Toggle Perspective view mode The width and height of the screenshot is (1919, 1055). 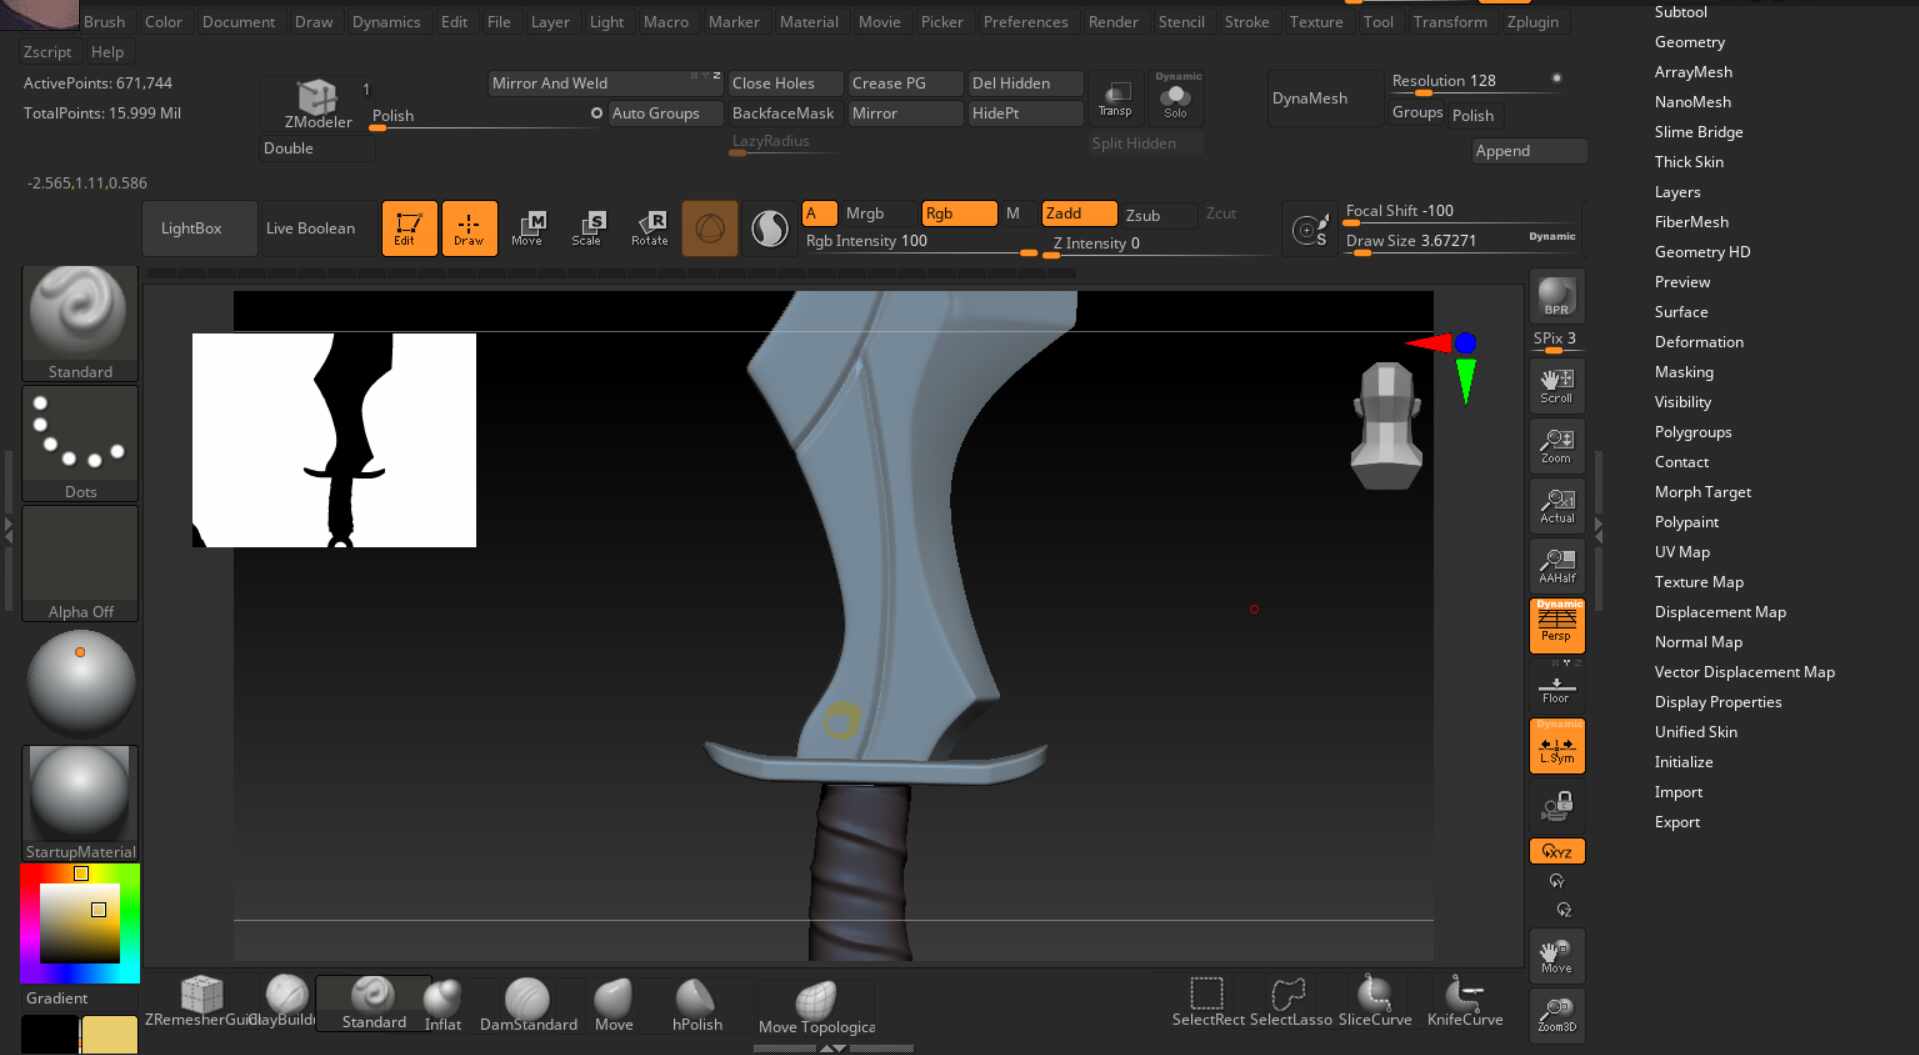click(1556, 625)
